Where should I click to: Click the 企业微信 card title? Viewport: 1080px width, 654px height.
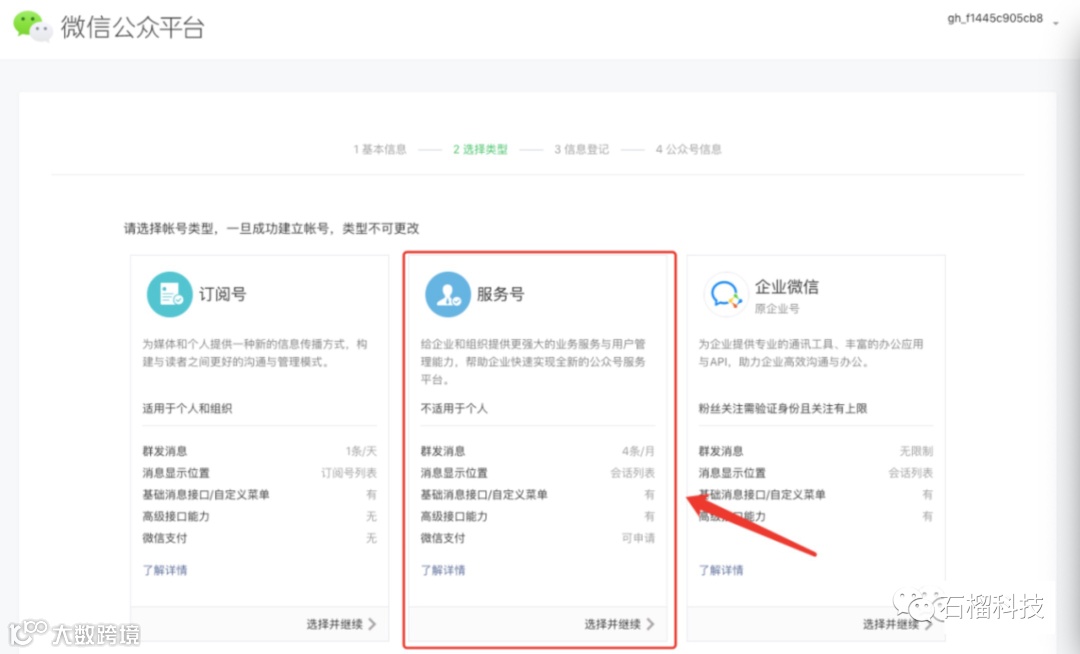coord(787,286)
